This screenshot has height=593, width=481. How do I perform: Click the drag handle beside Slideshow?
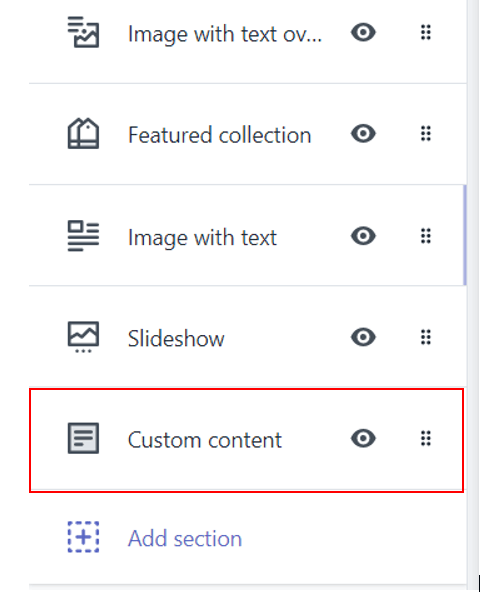(x=426, y=337)
